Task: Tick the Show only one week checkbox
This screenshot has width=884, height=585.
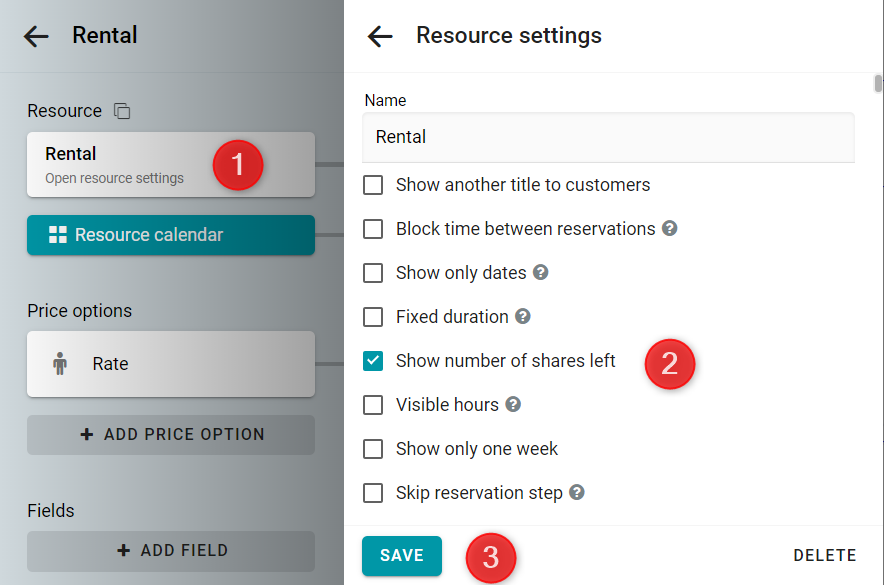Action: [373, 449]
